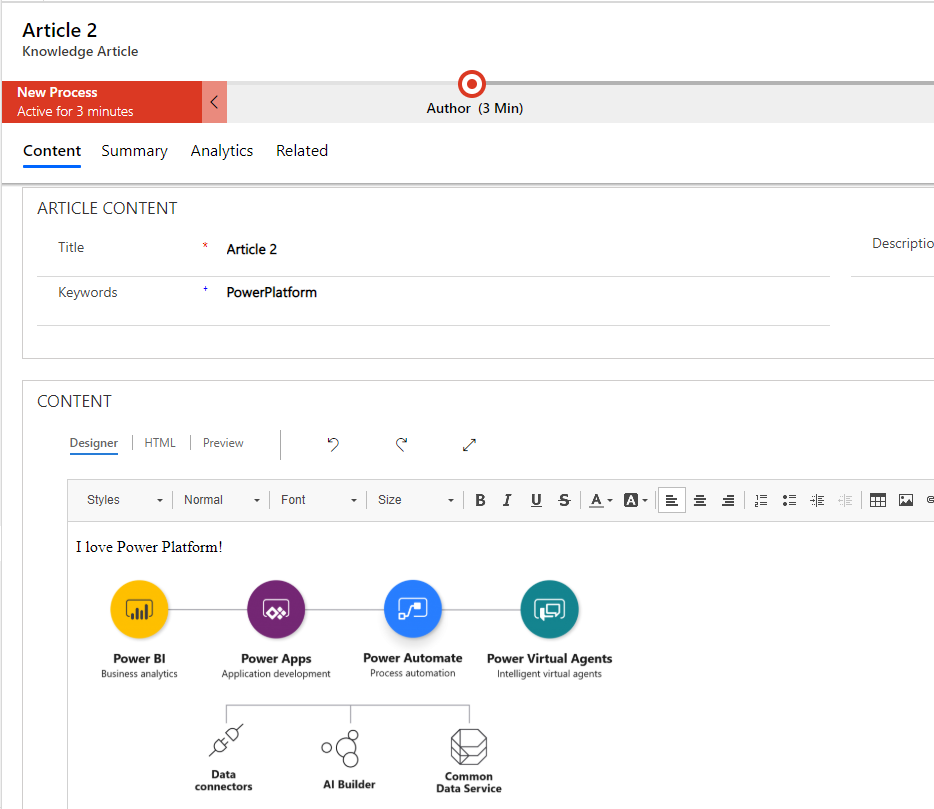Toggle italic text formatting

coord(507,500)
